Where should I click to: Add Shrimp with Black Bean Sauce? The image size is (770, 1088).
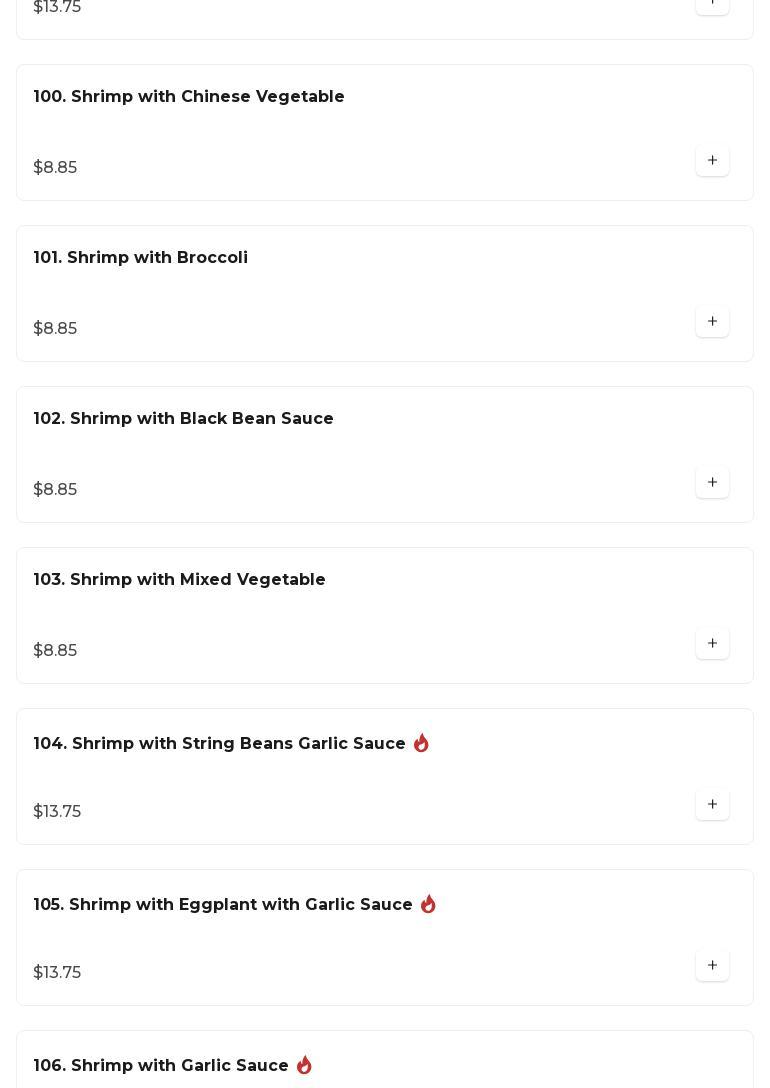click(x=712, y=483)
